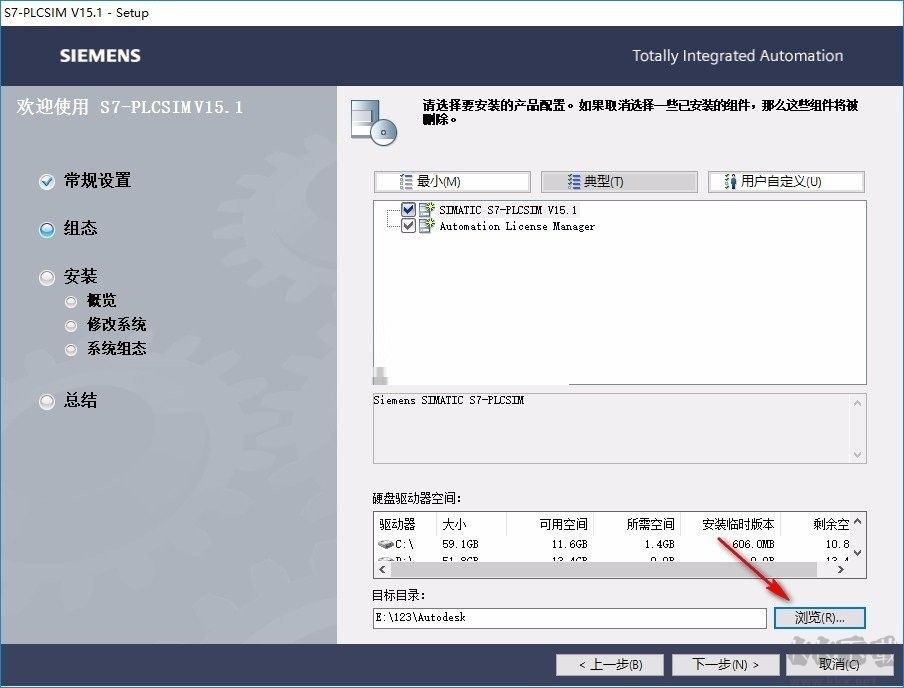
Task: Click the 驱动器 column header
Action: pyautogui.click(x=397, y=524)
